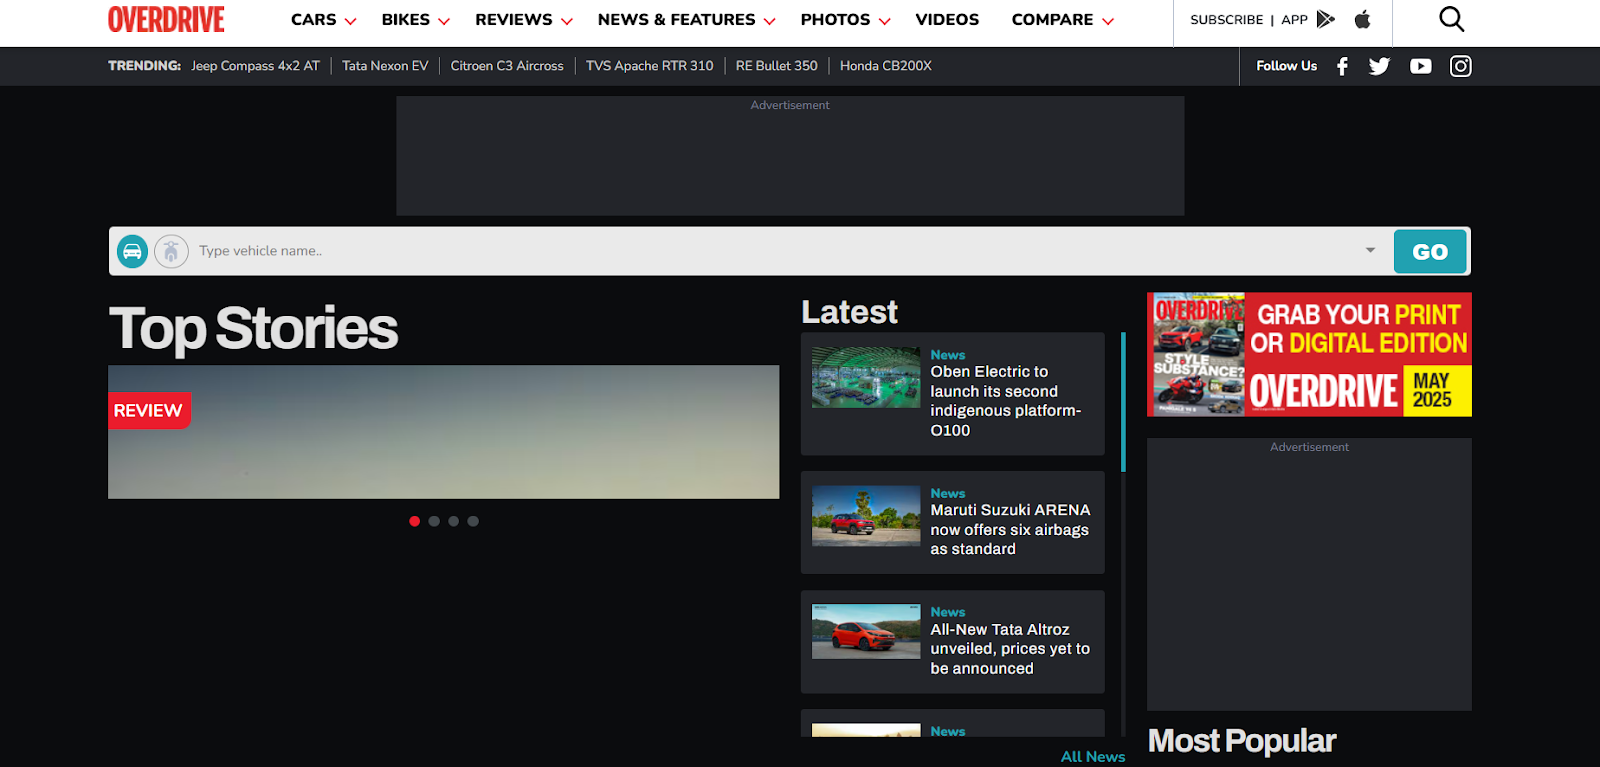Click the All News link
This screenshot has width=1600, height=767.
tap(1093, 757)
